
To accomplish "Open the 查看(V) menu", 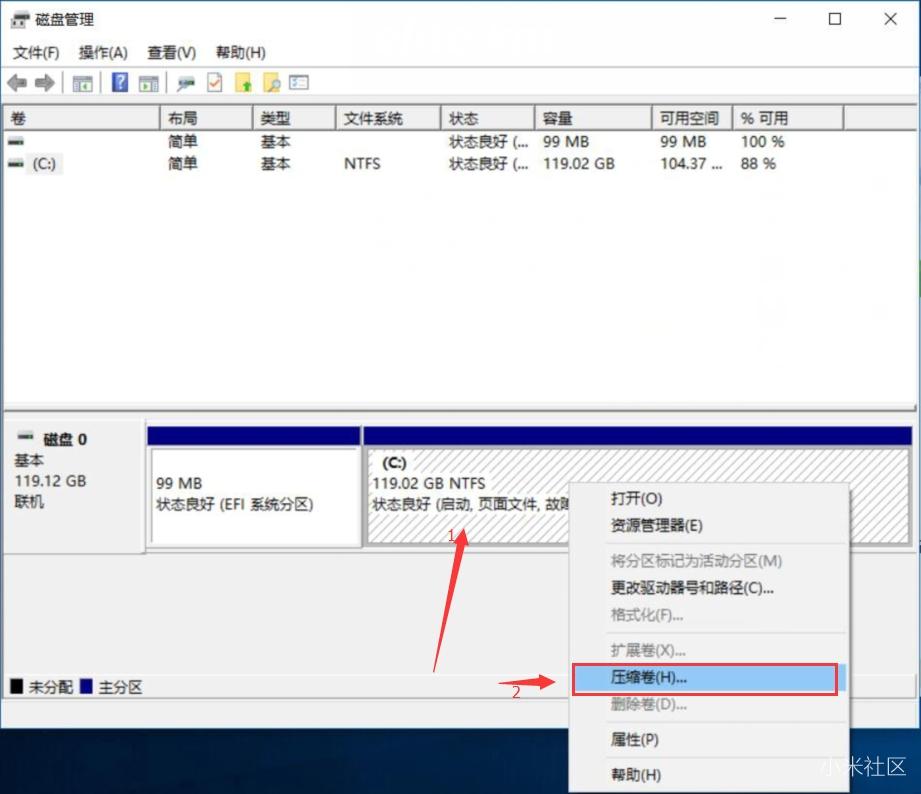I will (x=170, y=52).
